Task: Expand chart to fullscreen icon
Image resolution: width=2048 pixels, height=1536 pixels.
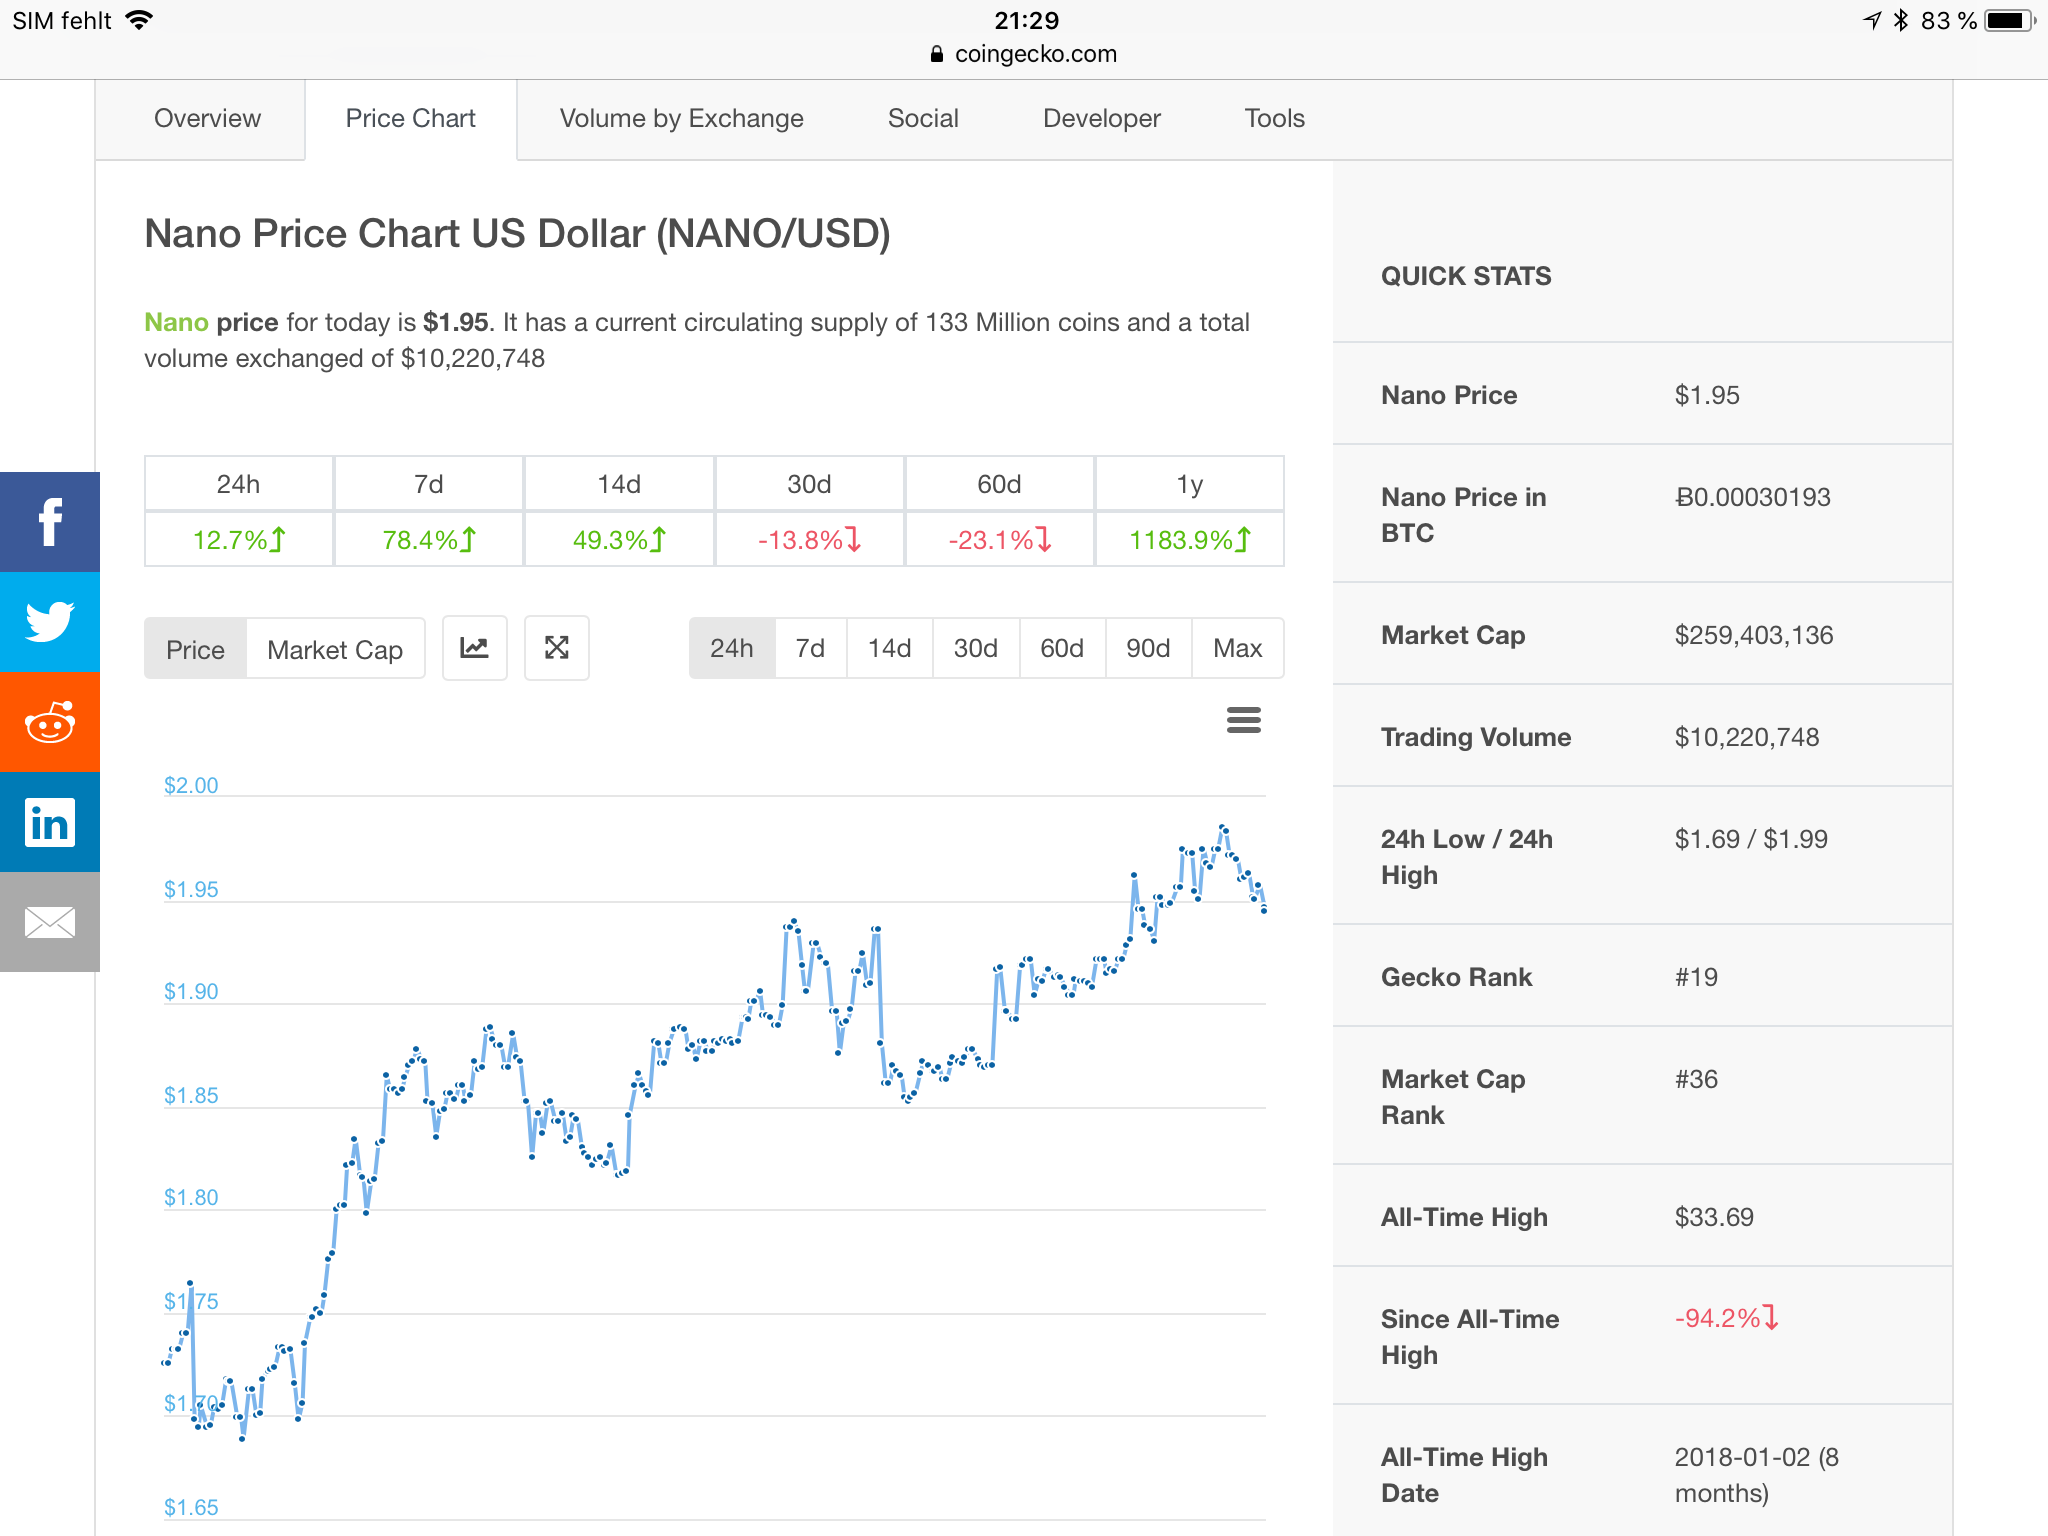Action: coord(556,648)
